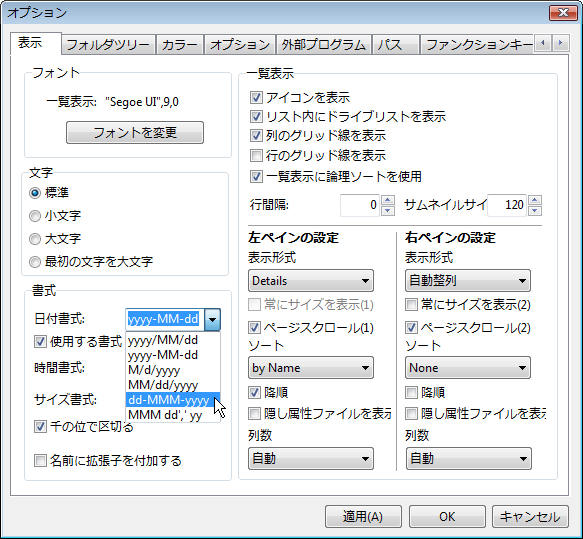Open the by Name sort dropdown

coord(311,368)
